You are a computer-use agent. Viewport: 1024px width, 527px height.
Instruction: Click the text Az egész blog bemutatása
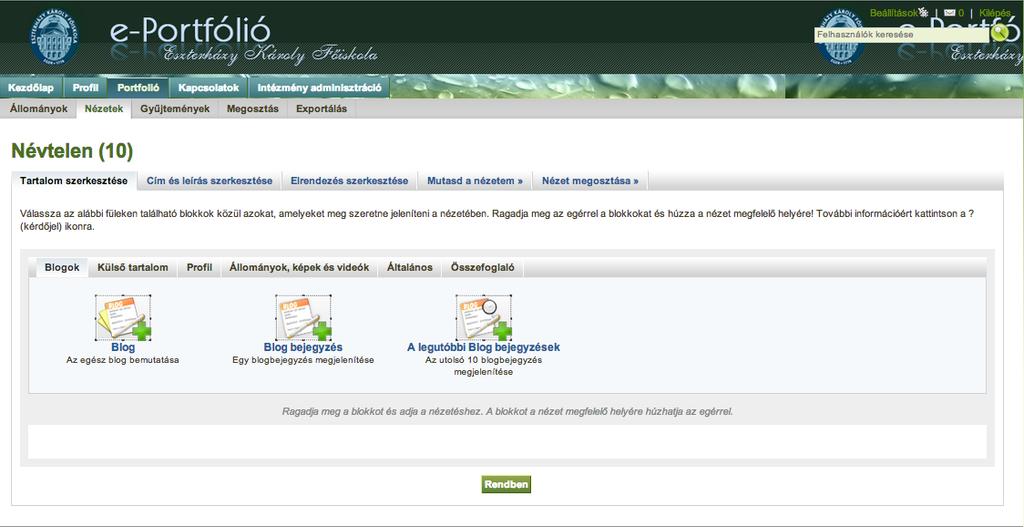123,360
